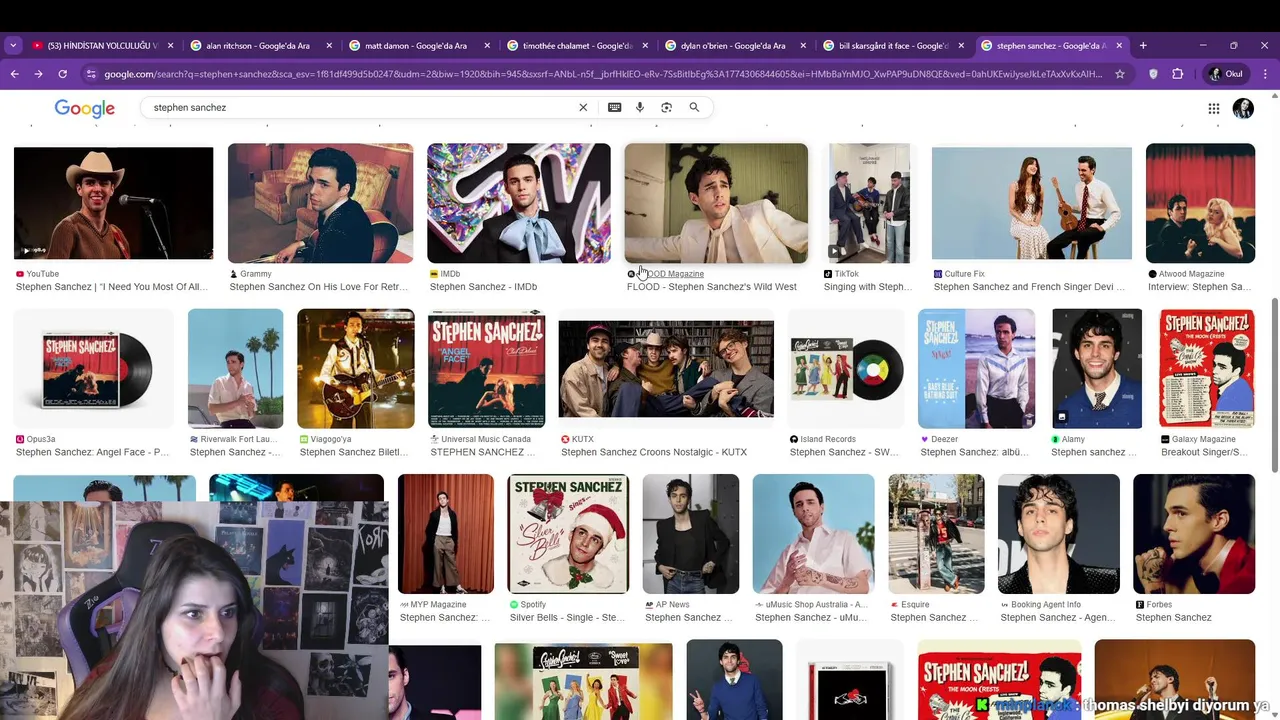Open 'Silver Bells - Single' Spotify link

click(x=567, y=618)
